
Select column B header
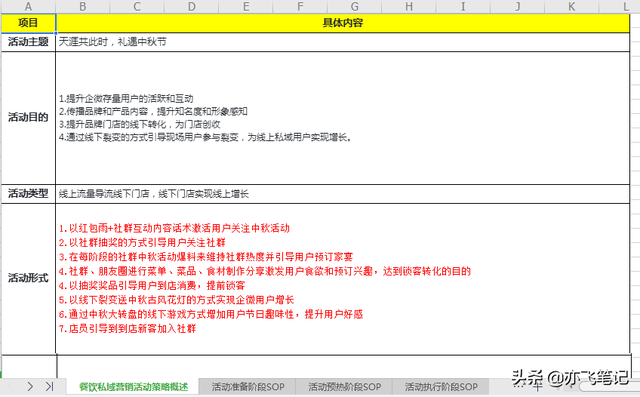(x=82, y=7)
